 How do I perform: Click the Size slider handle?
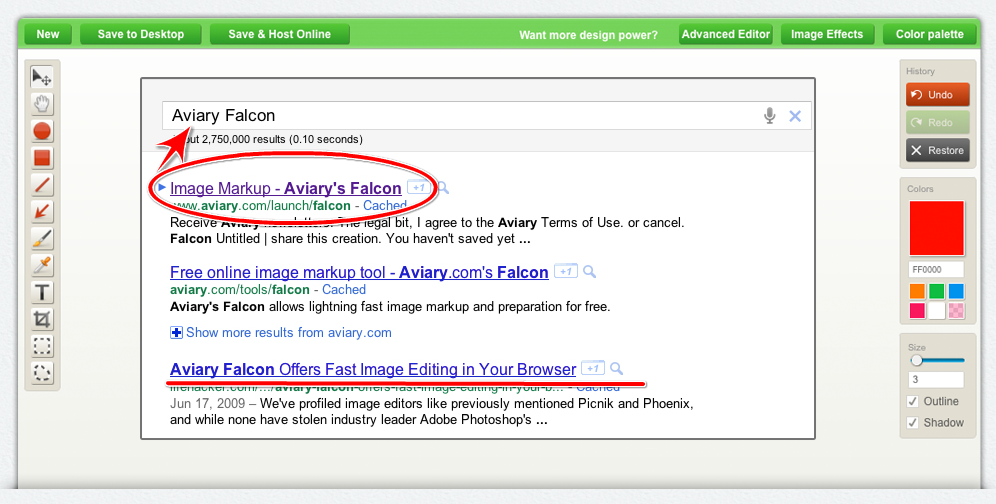(916, 360)
